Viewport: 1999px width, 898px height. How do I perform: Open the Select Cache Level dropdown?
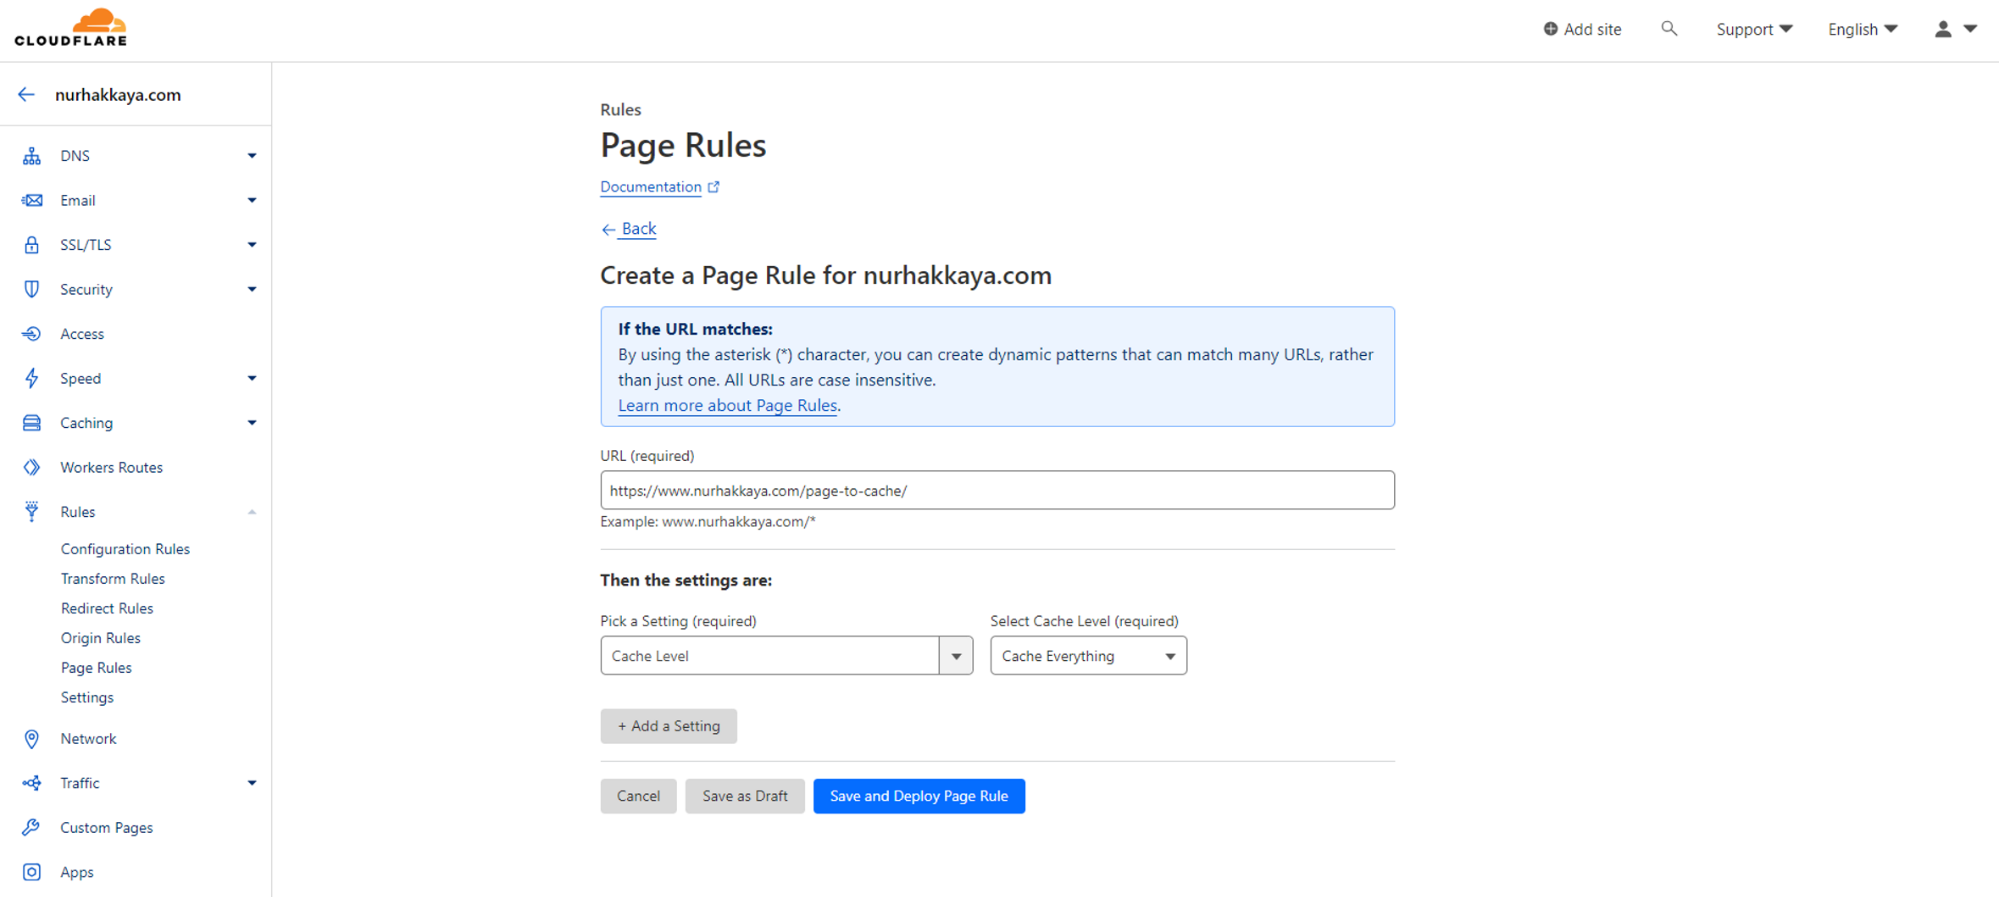[x=1088, y=656]
